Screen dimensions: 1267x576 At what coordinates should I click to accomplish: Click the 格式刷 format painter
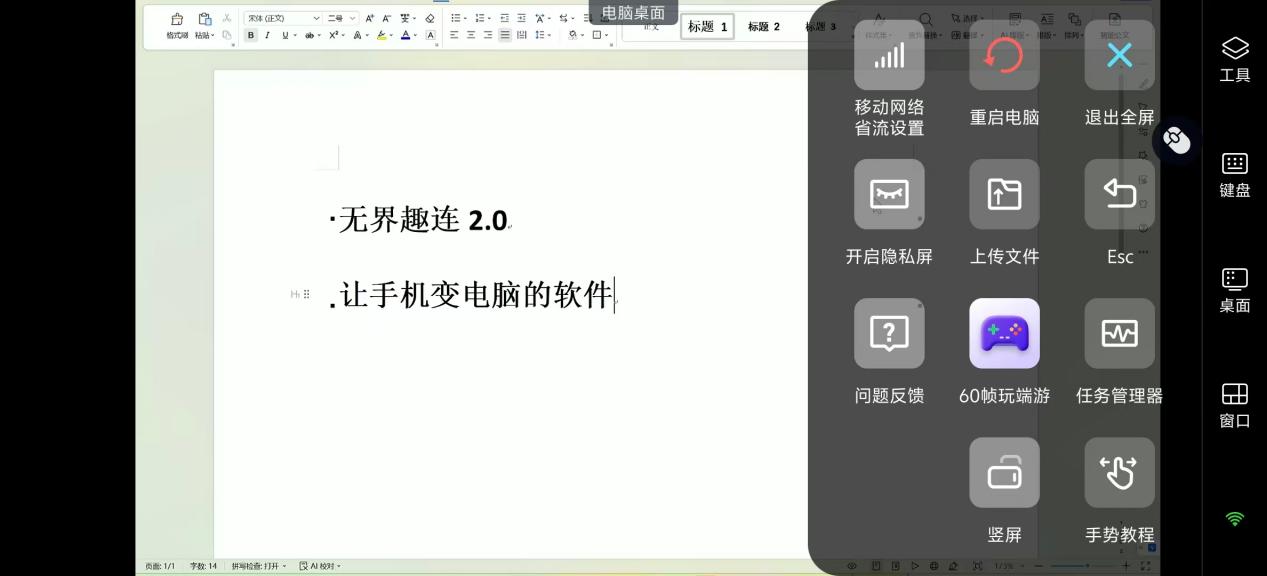click(x=177, y=26)
